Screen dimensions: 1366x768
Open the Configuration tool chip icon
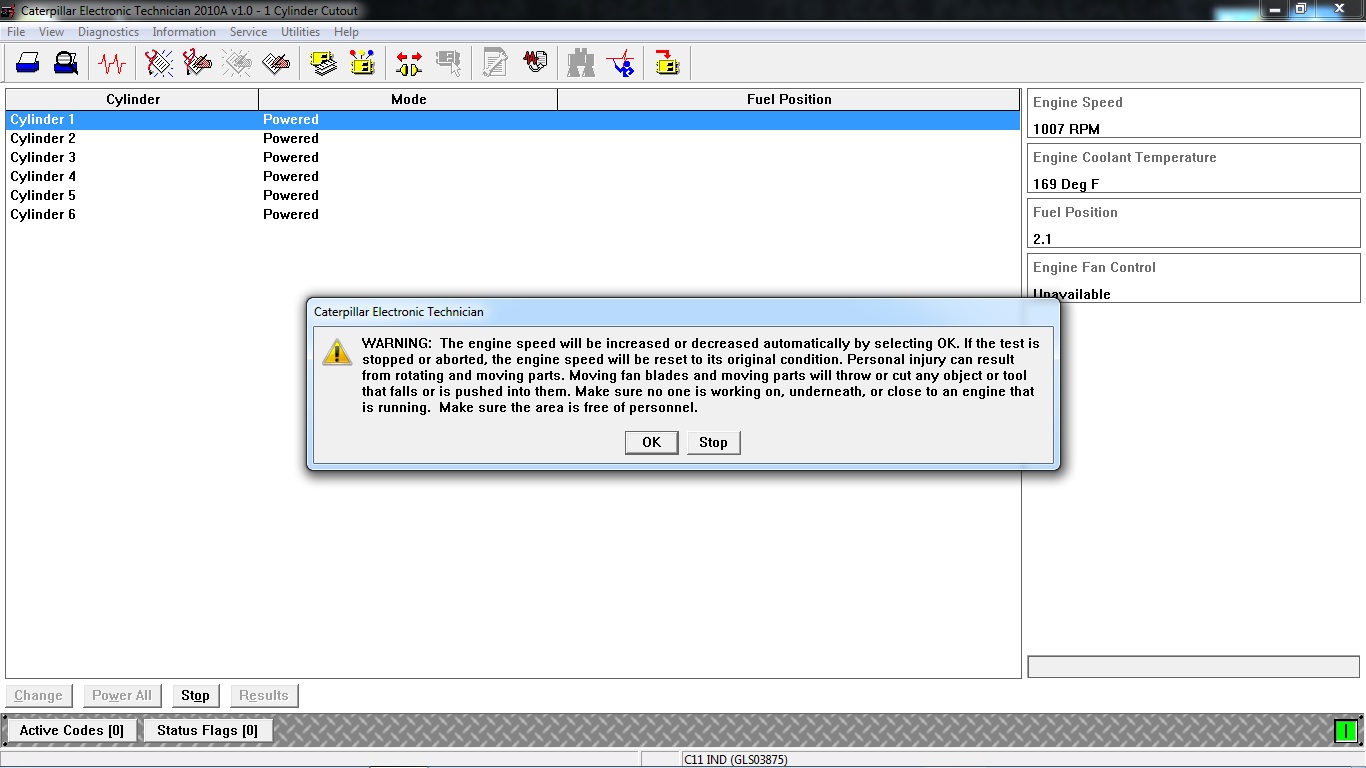(x=362, y=63)
